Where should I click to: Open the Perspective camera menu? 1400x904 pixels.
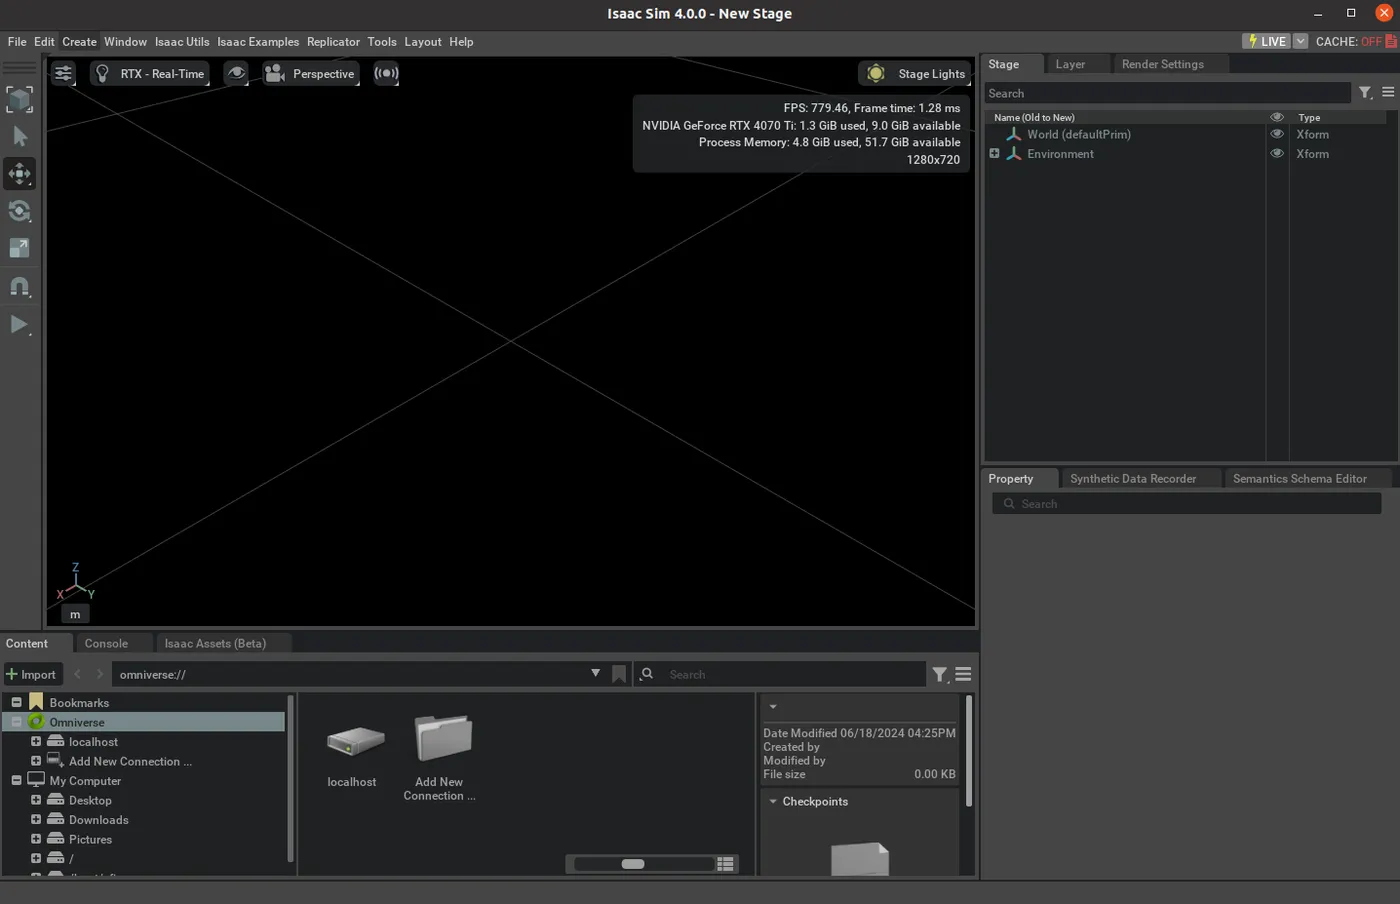point(311,73)
